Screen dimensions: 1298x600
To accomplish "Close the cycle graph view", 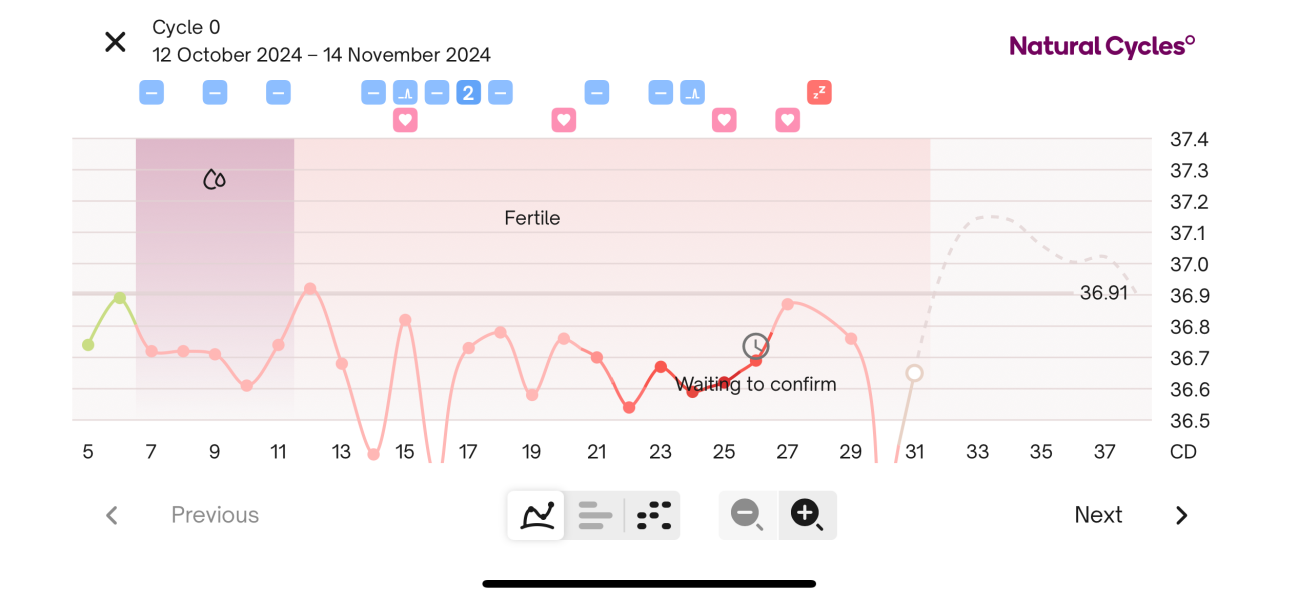I will (x=116, y=42).
